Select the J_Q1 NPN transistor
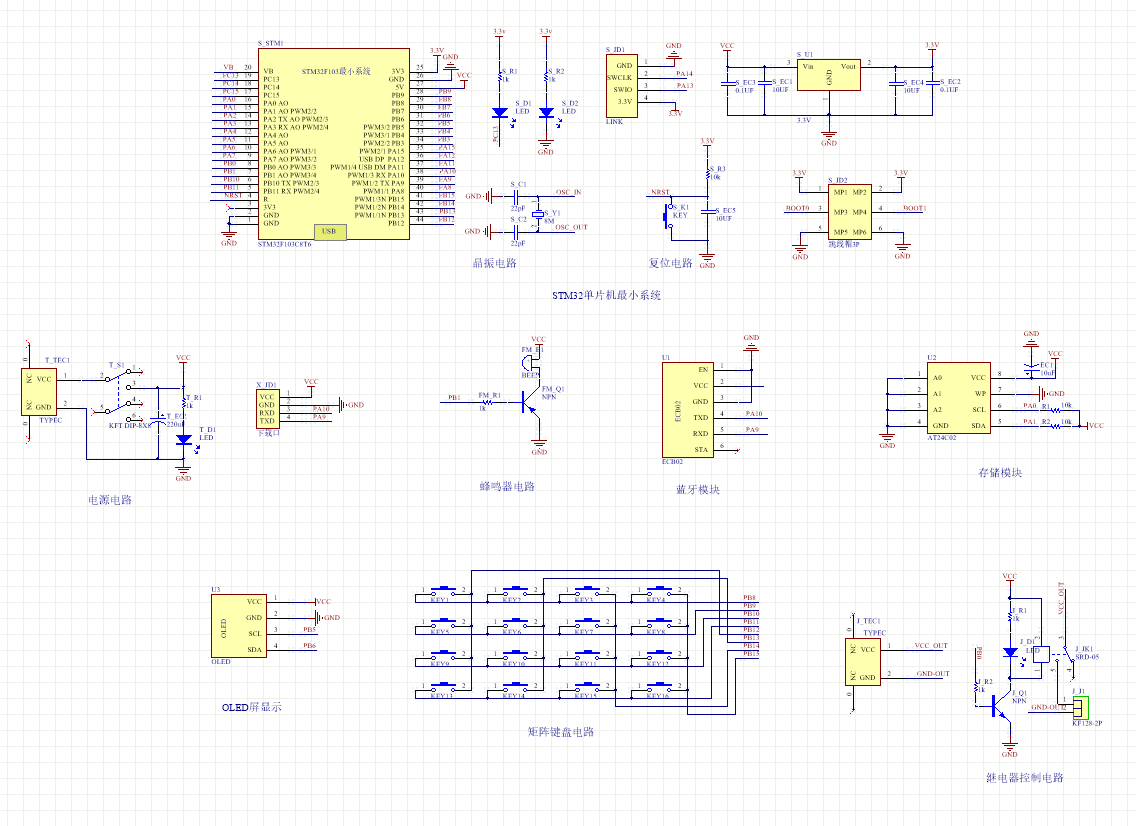Image resolution: width=1136 pixels, height=826 pixels. pos(1000,706)
